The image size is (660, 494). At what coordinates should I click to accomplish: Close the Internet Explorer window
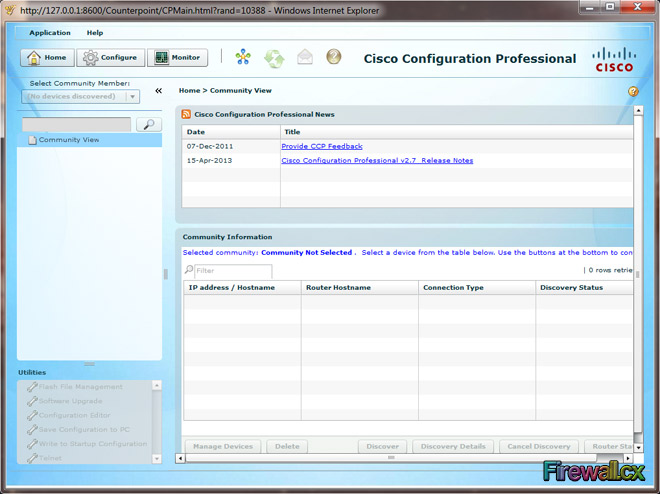coord(637,7)
